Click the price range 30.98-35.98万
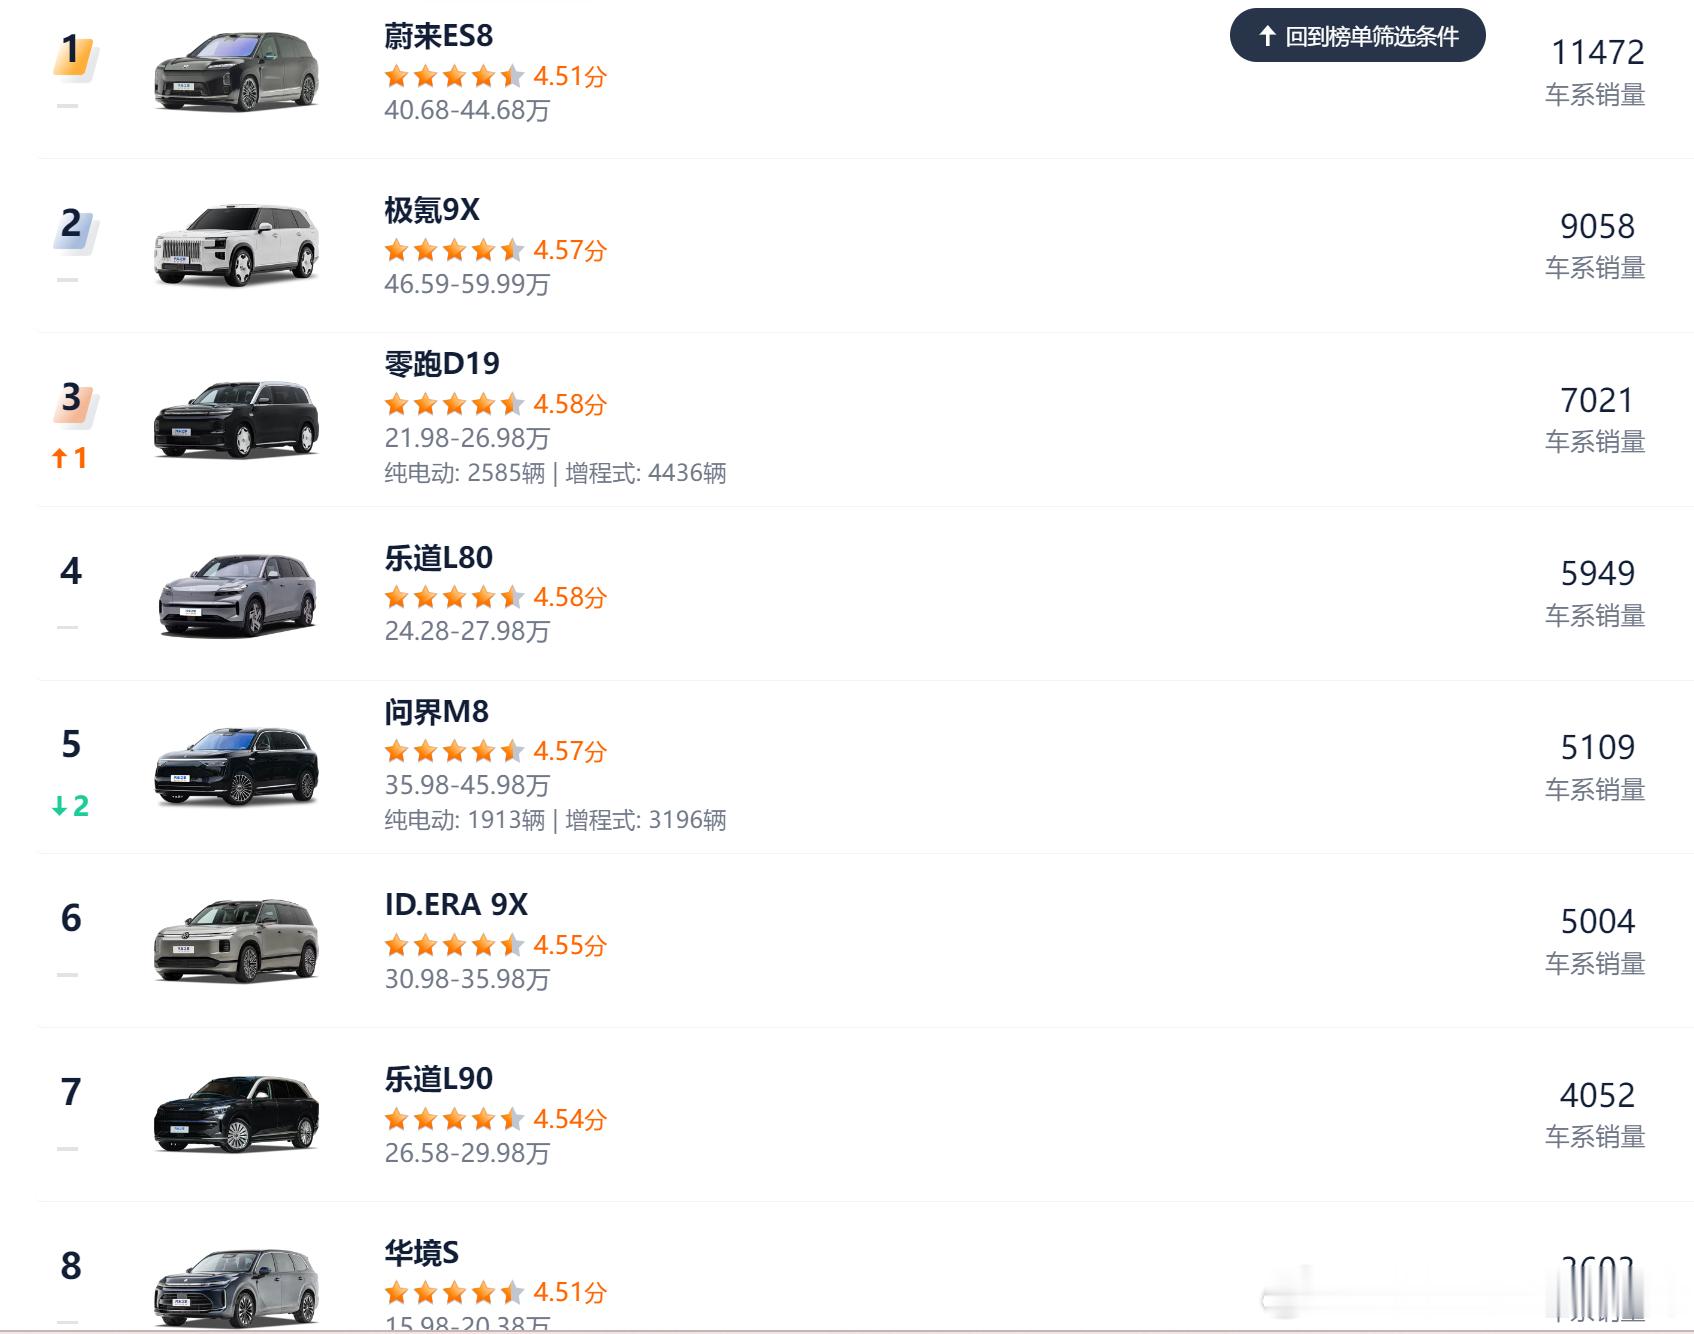The width and height of the screenshot is (1694, 1334). 467,979
